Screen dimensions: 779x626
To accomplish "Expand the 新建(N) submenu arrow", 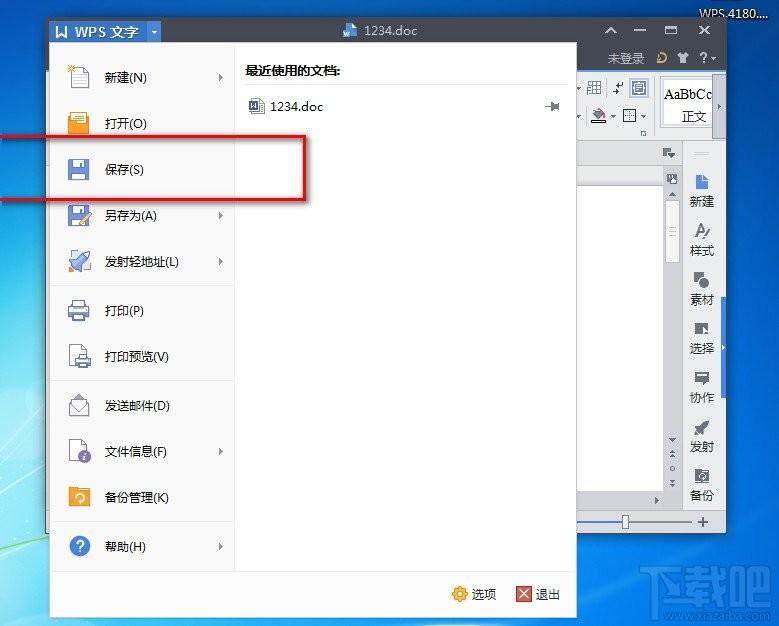I will 221,78.
